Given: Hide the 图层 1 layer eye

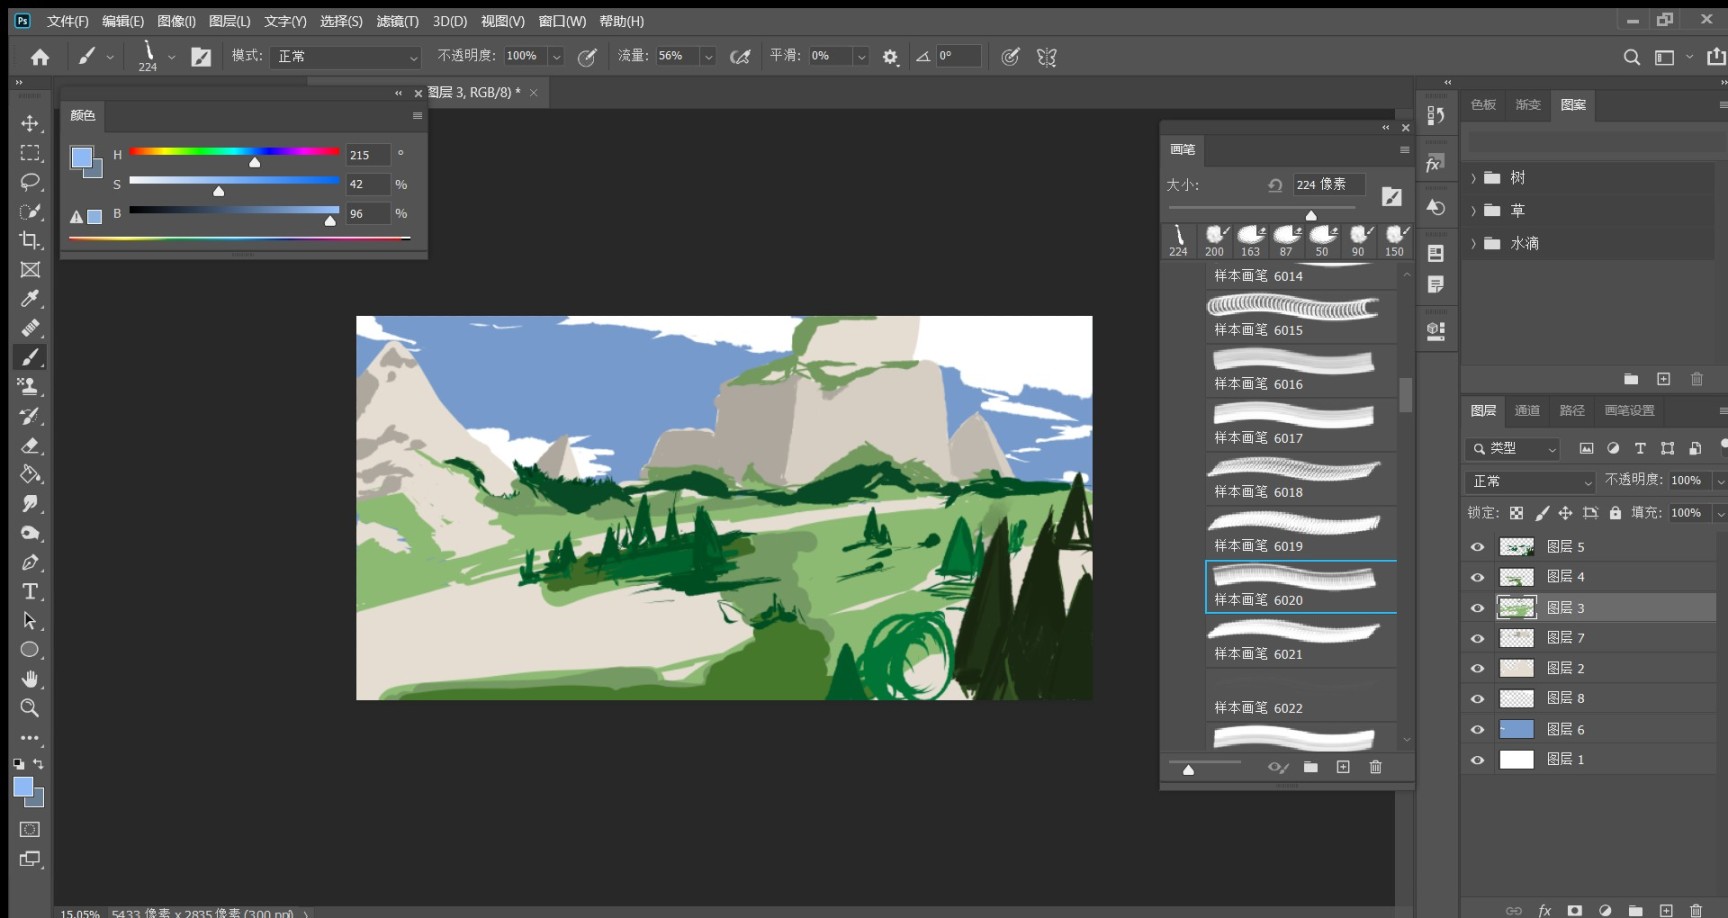Looking at the screenshot, I should (x=1477, y=760).
